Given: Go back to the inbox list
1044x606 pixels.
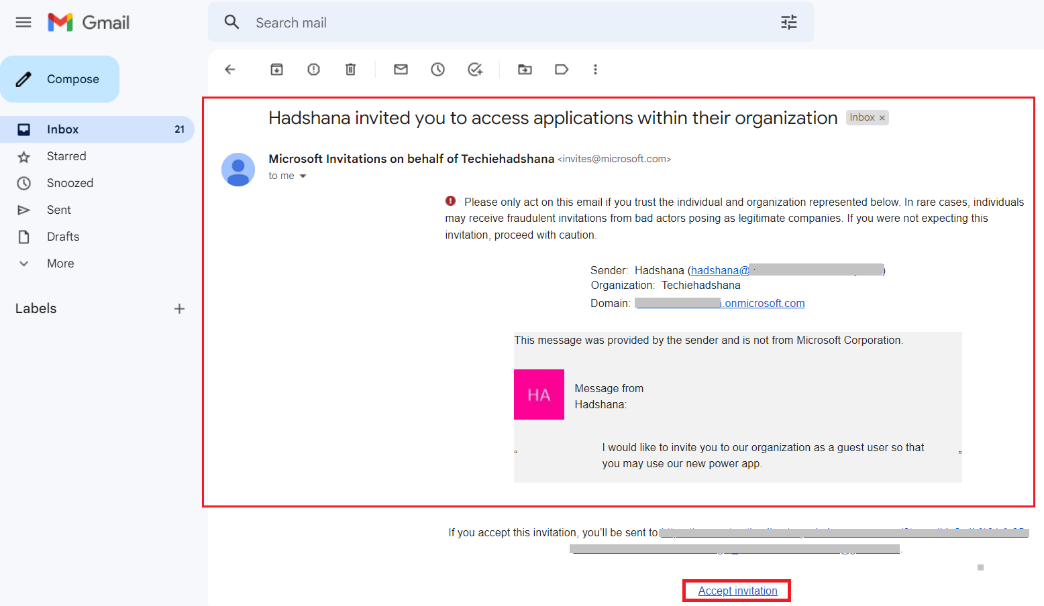Looking at the screenshot, I should [x=230, y=69].
